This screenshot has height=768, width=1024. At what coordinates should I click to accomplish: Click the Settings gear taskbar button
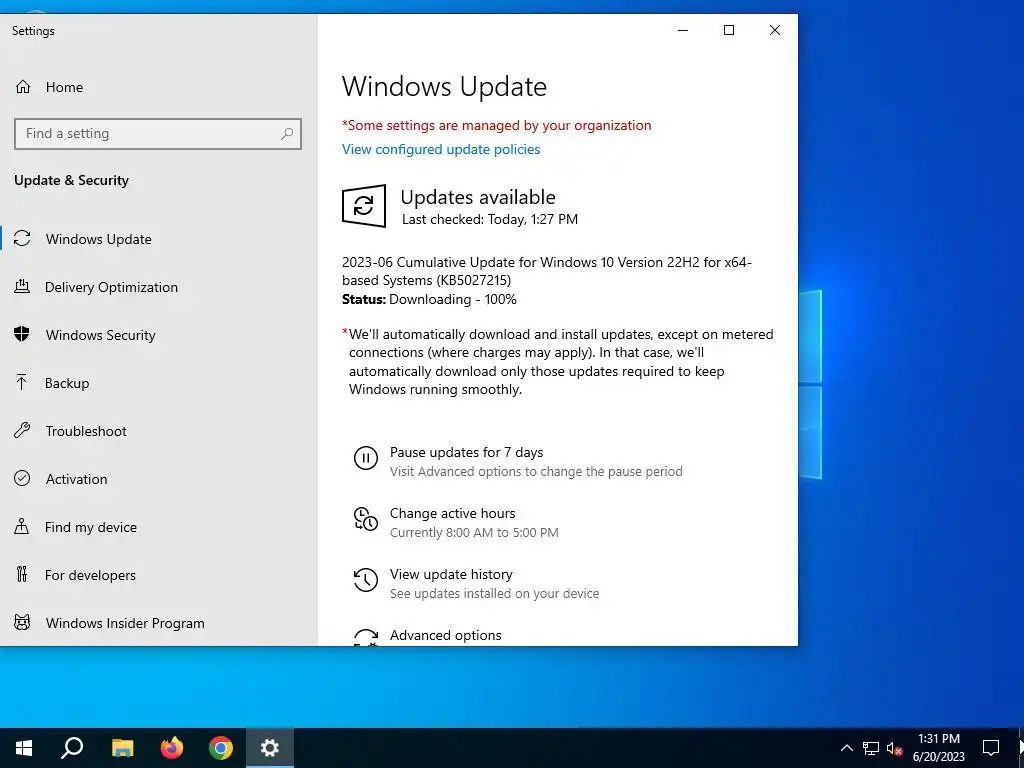pyautogui.click(x=270, y=748)
